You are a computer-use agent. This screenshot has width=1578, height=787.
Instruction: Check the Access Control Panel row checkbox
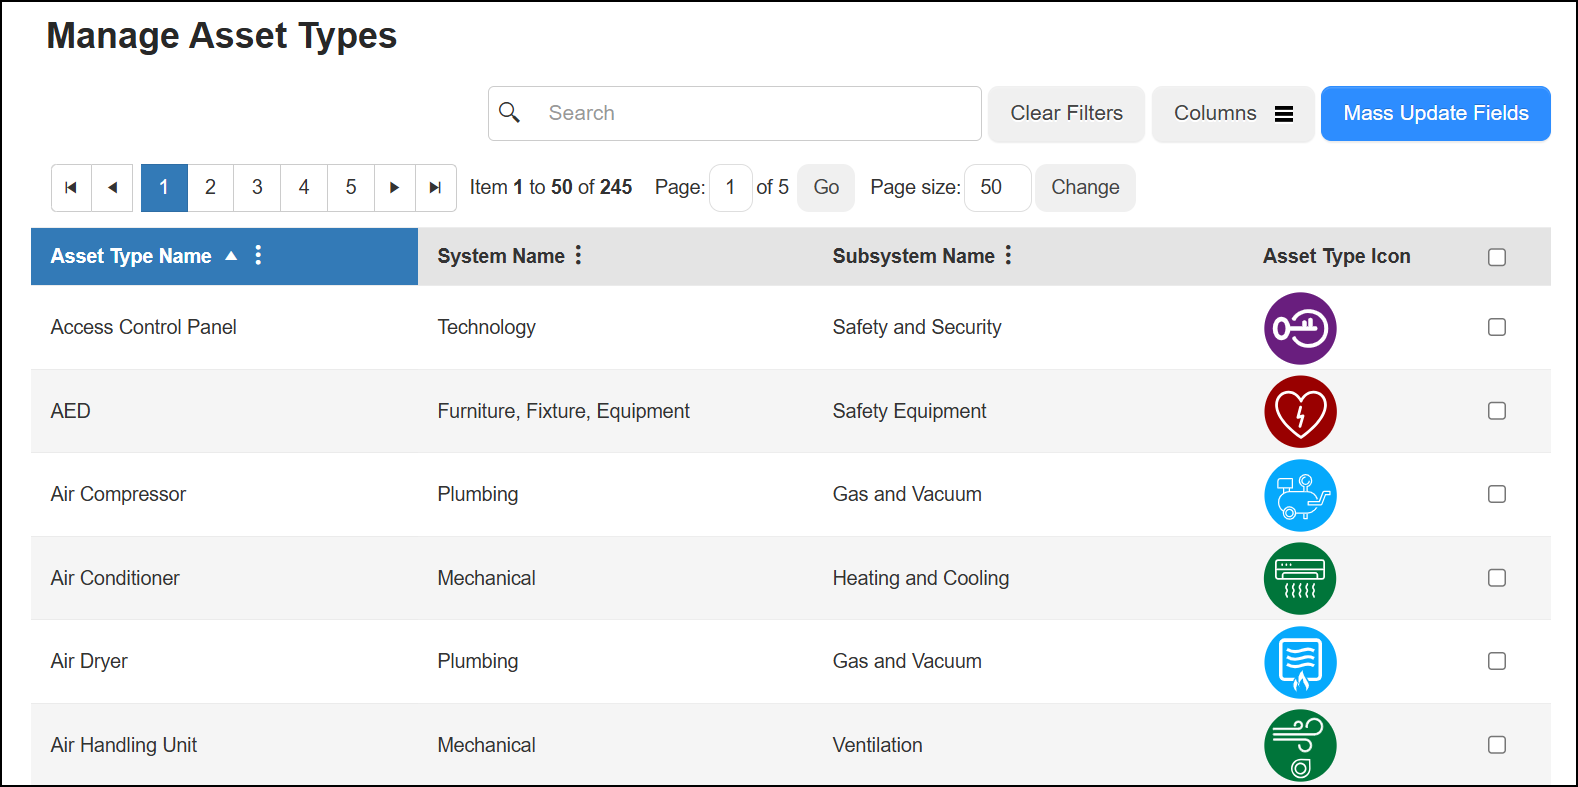click(x=1497, y=327)
